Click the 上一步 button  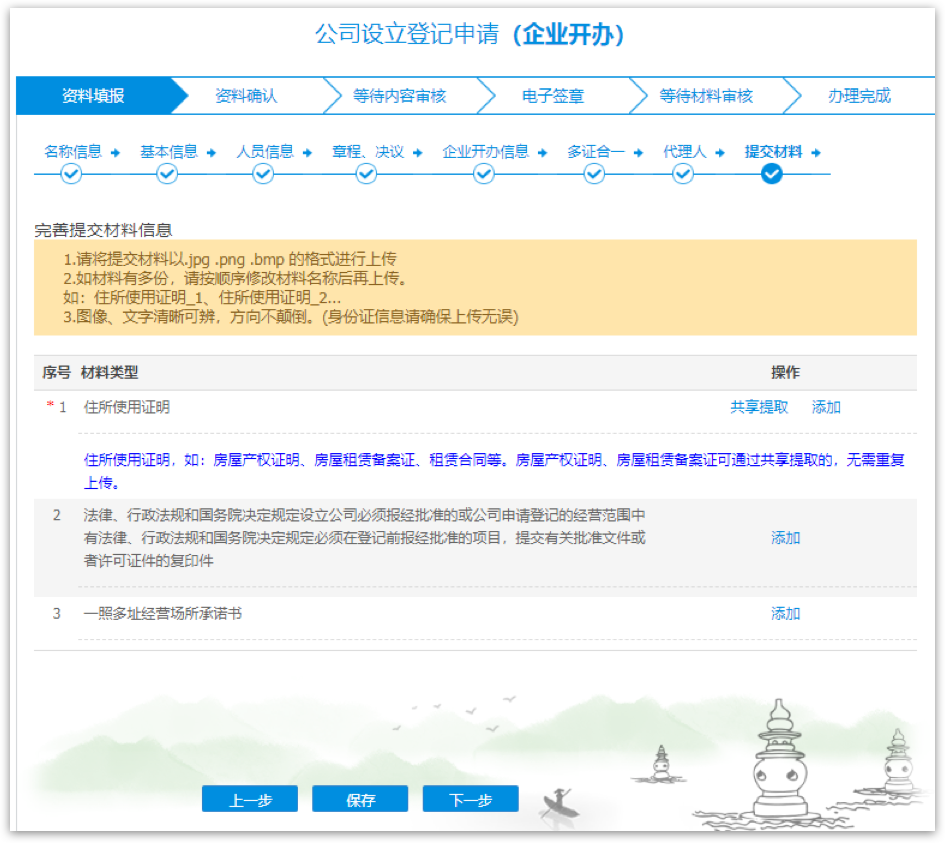(x=250, y=799)
